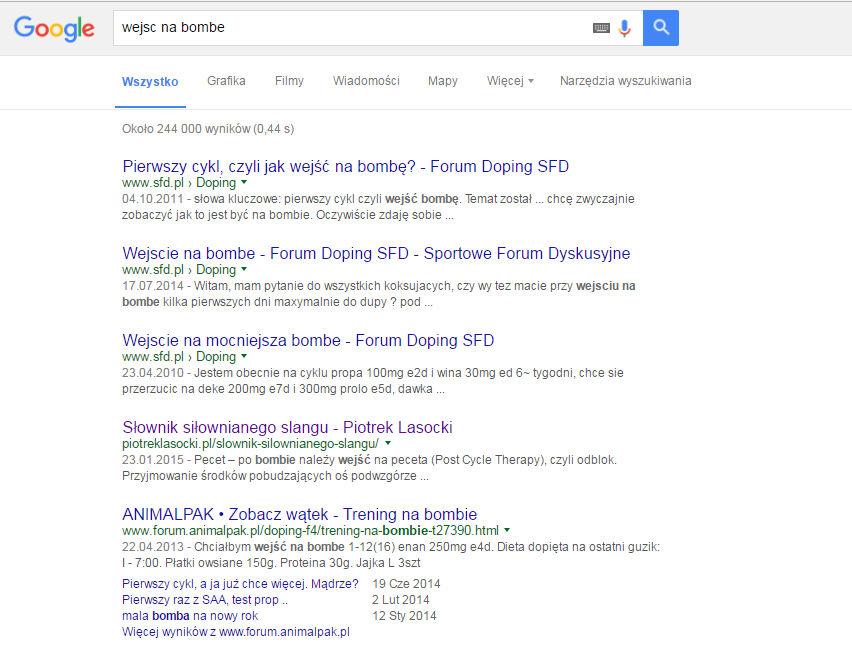
Task: Switch to the Filmy tab
Action: point(289,81)
